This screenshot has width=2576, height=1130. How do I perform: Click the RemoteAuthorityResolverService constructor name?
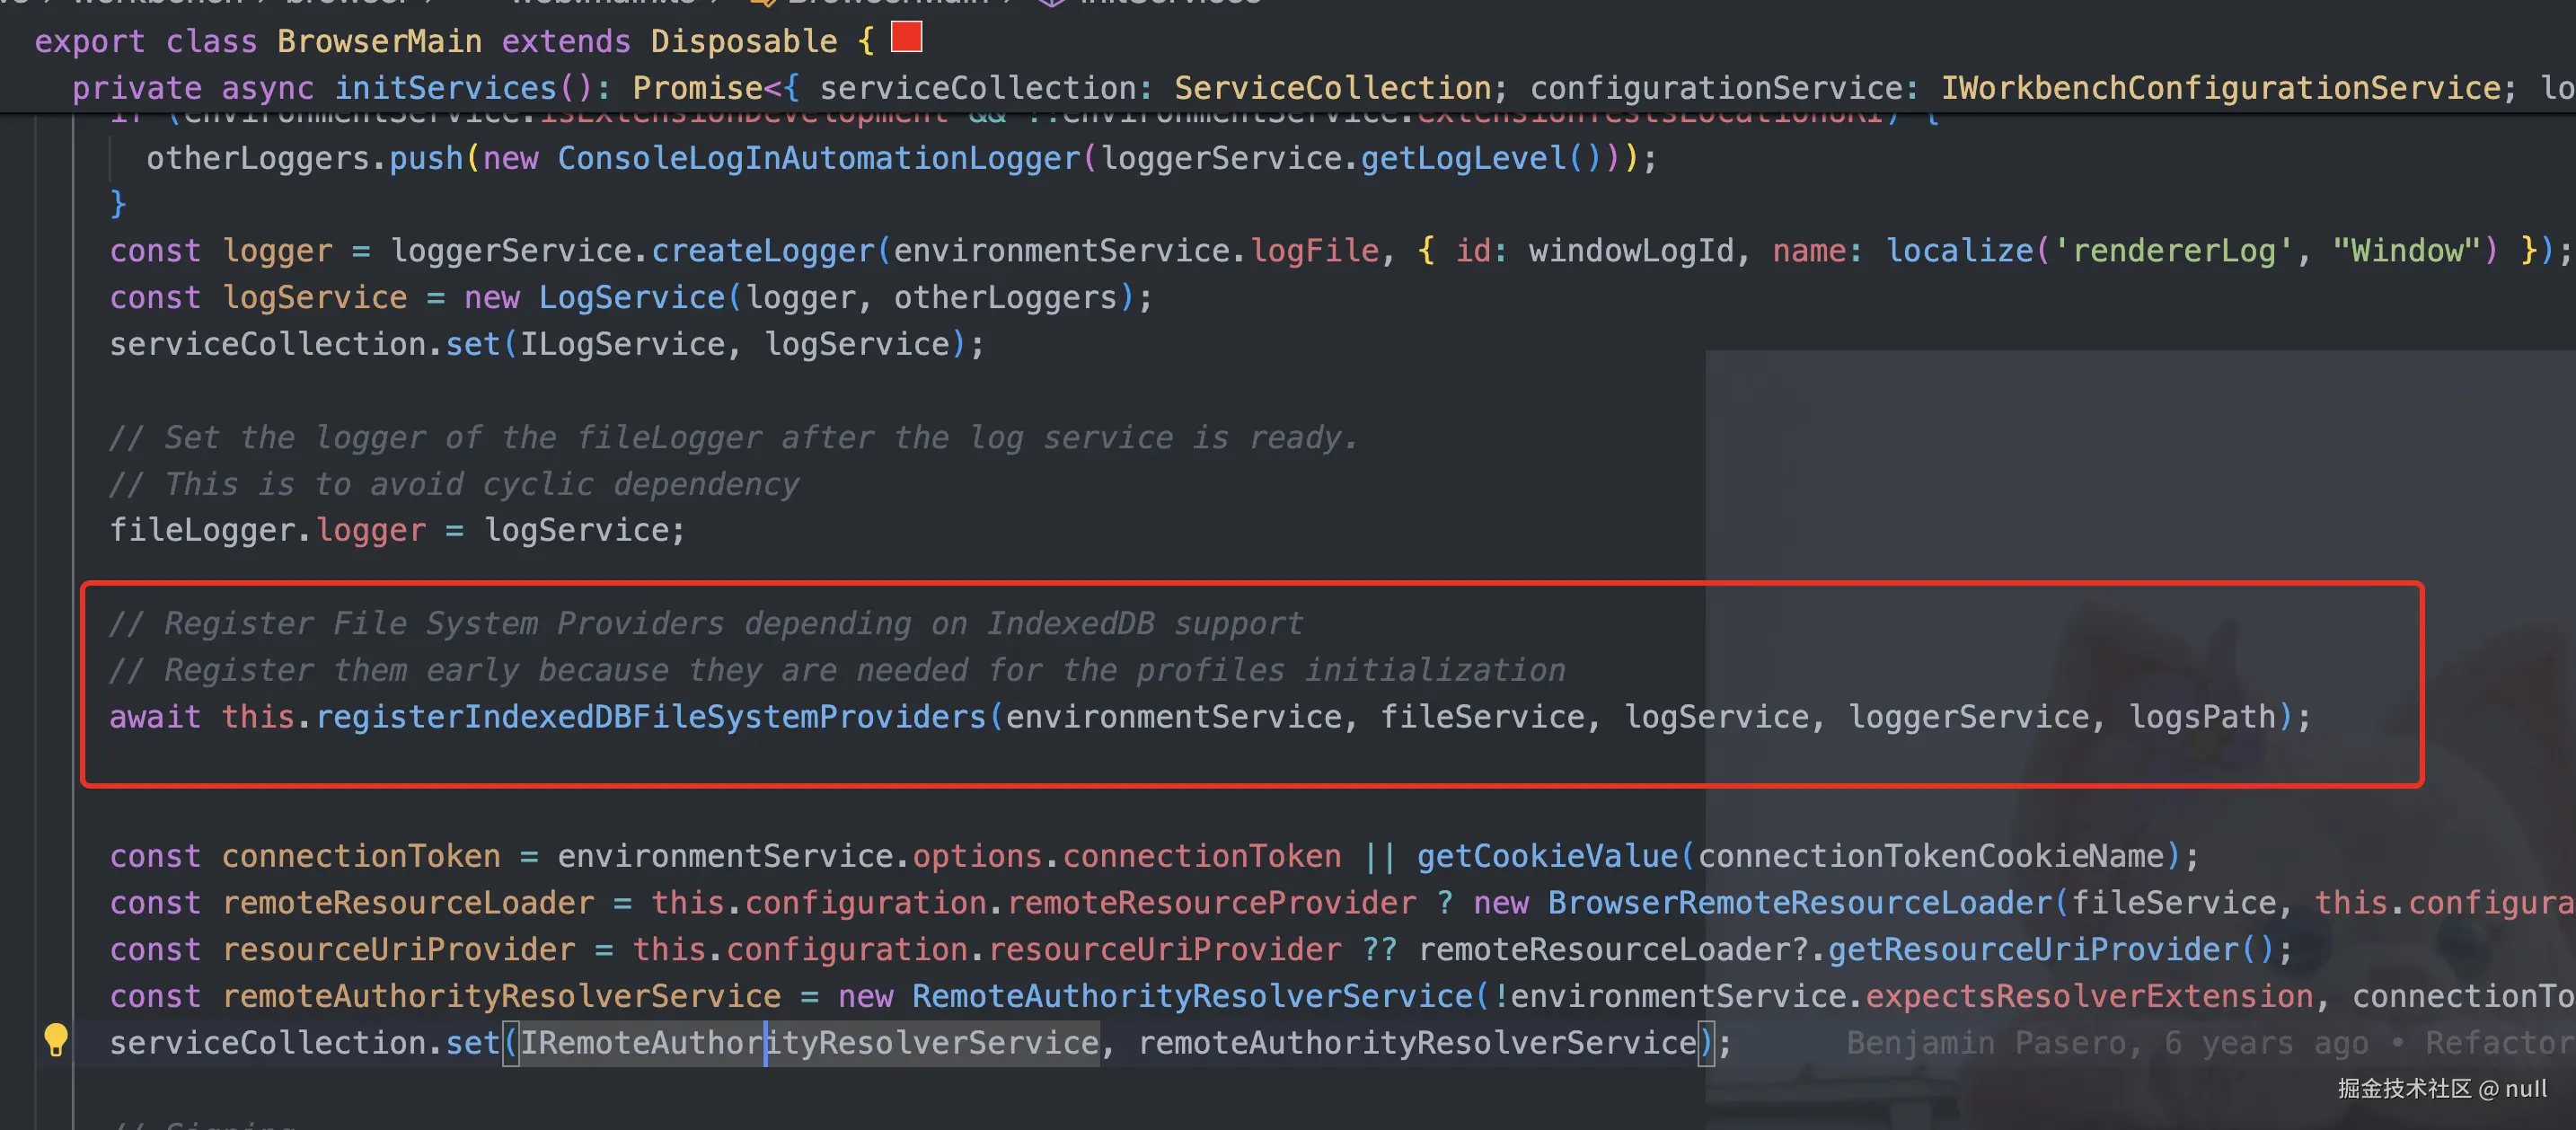[1191, 996]
